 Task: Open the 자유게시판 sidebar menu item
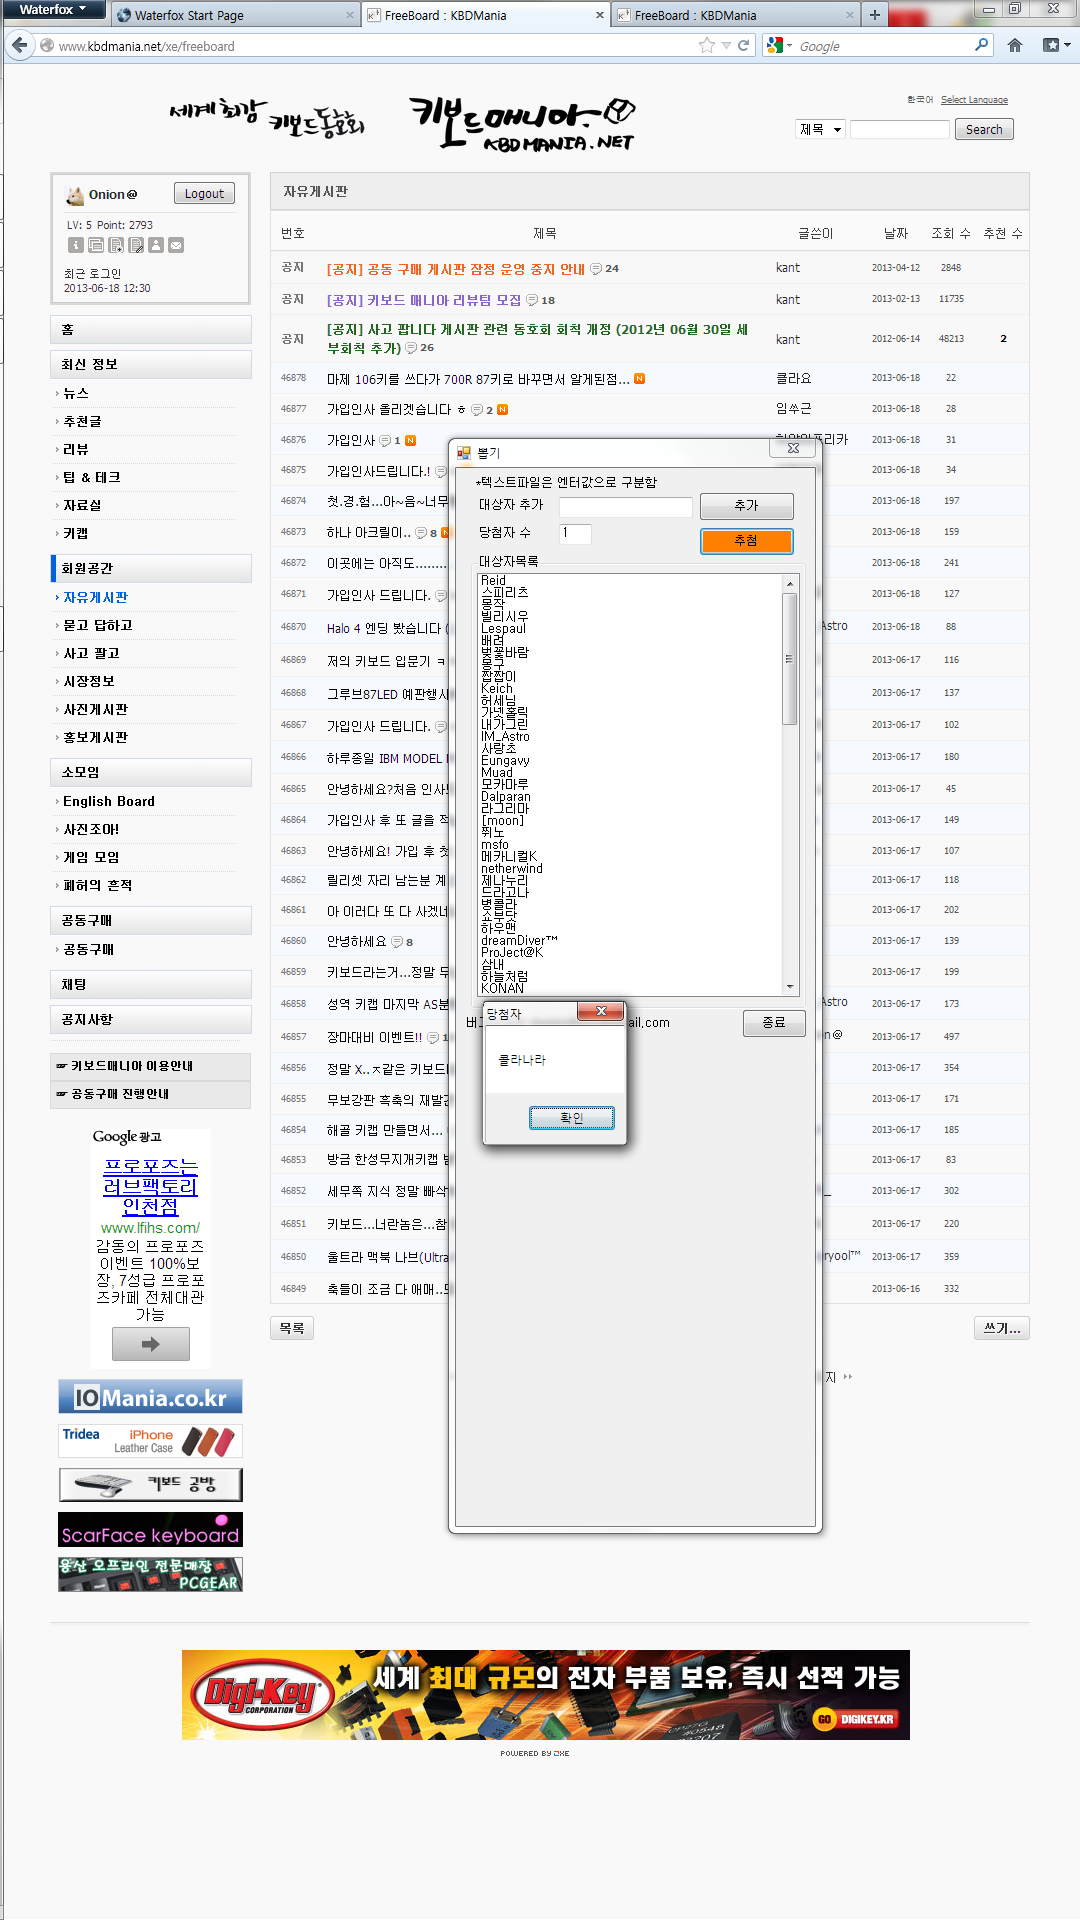(x=95, y=597)
